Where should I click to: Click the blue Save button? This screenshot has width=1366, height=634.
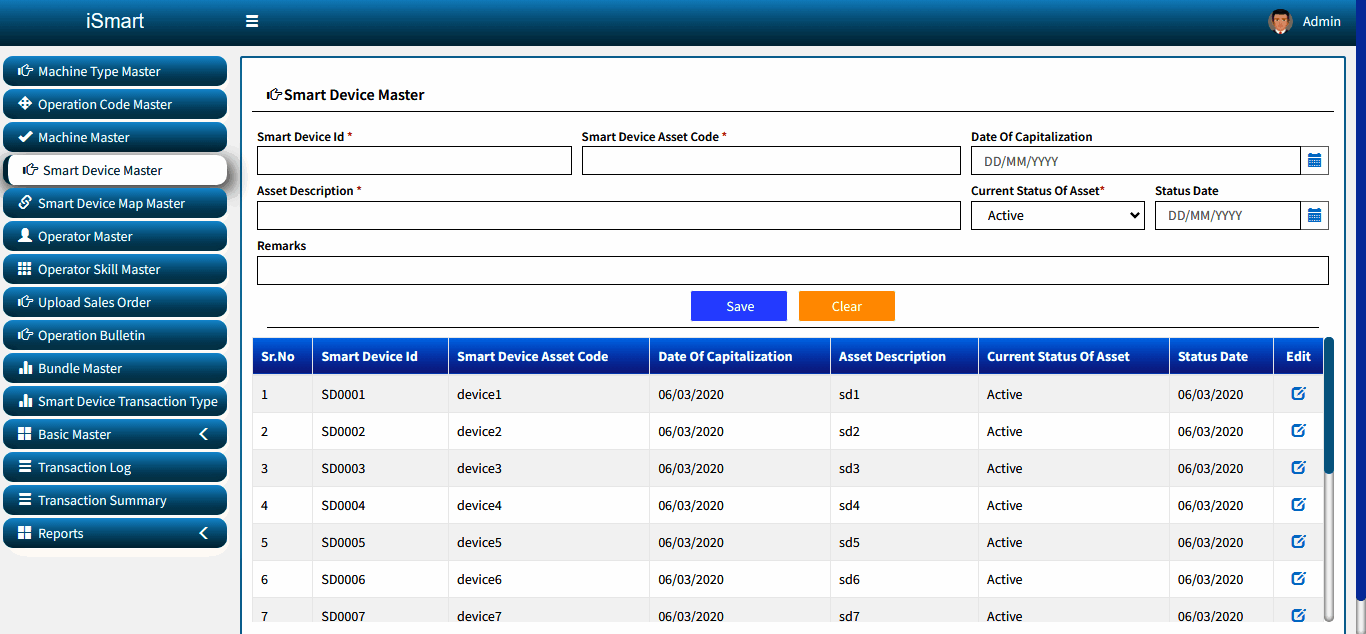739,306
